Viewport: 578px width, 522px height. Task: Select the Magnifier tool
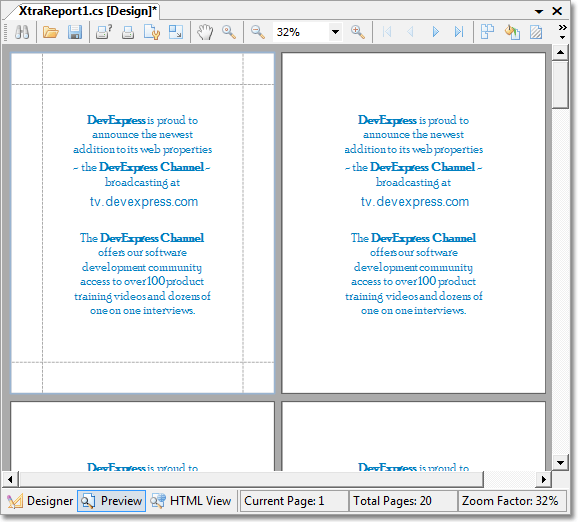[x=229, y=32]
